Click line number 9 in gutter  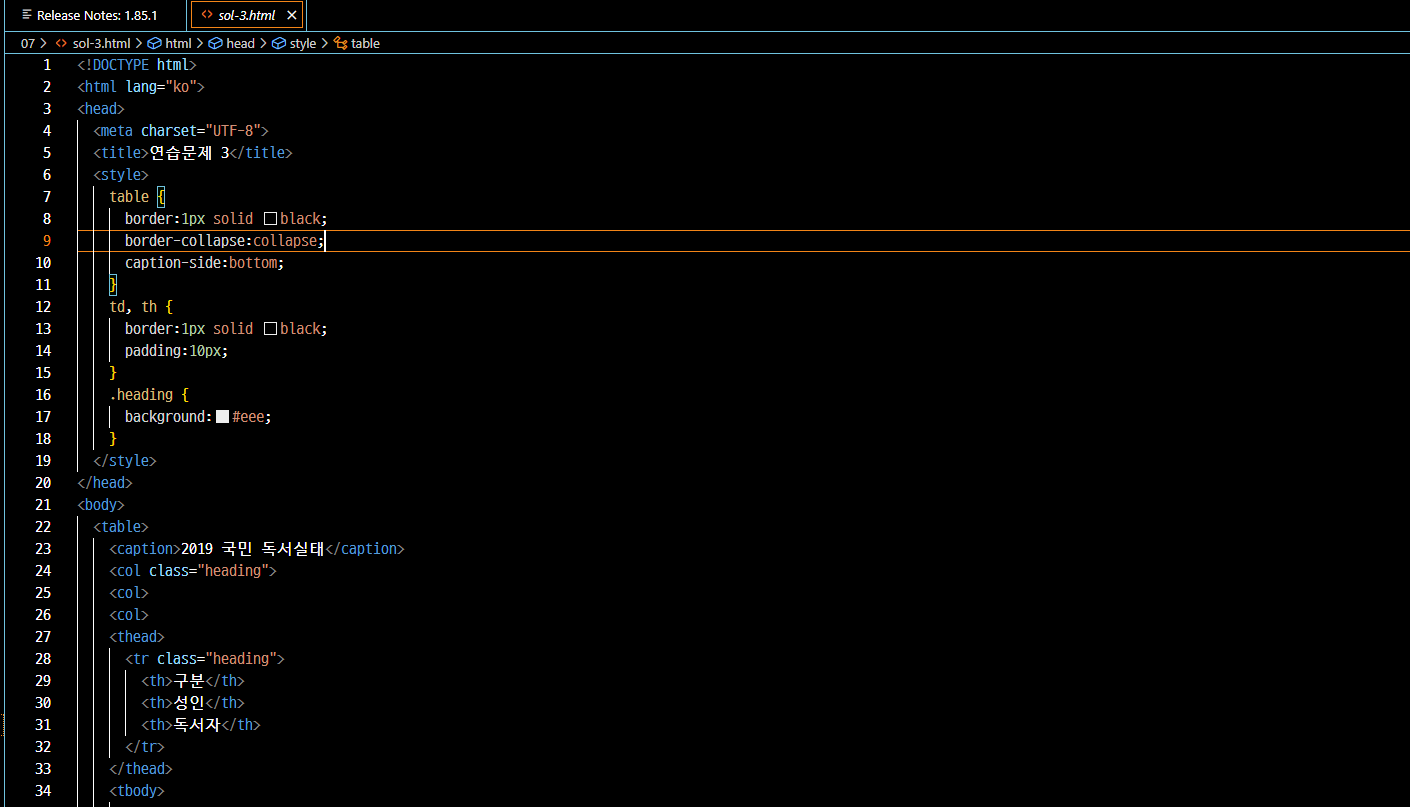(x=47, y=241)
